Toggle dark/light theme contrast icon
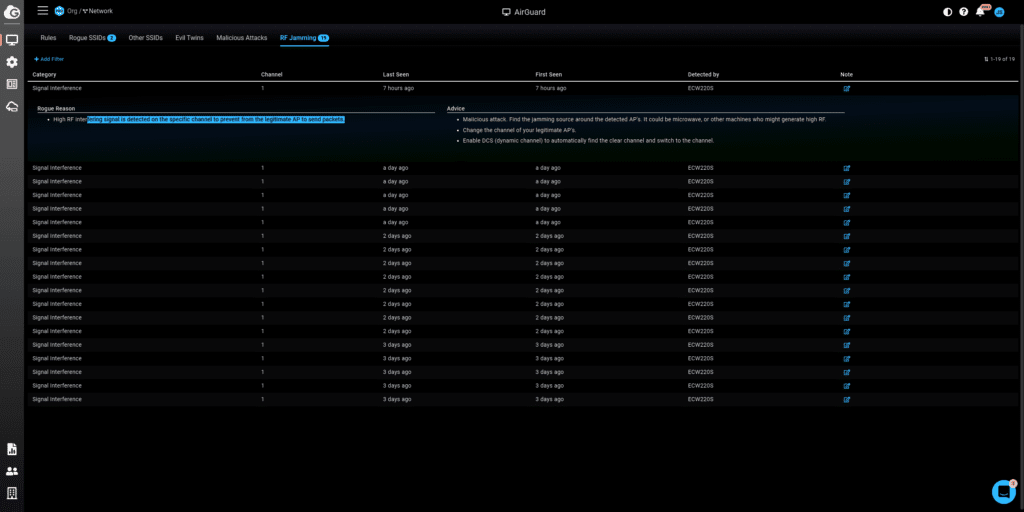1024x512 pixels. click(948, 12)
